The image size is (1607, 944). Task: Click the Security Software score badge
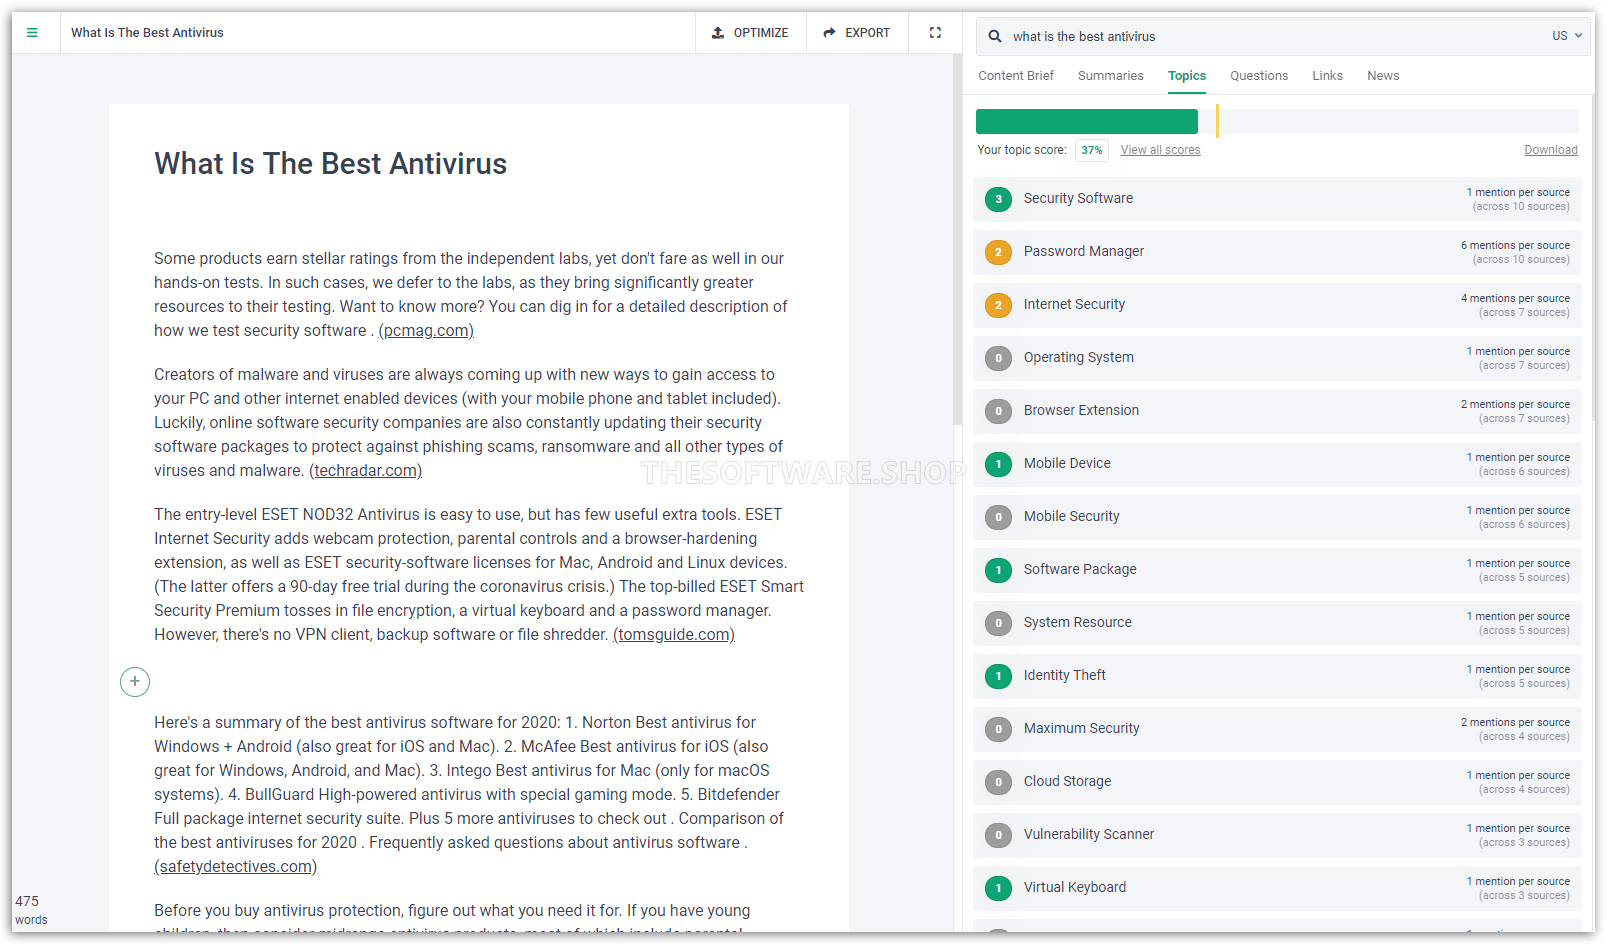click(998, 199)
